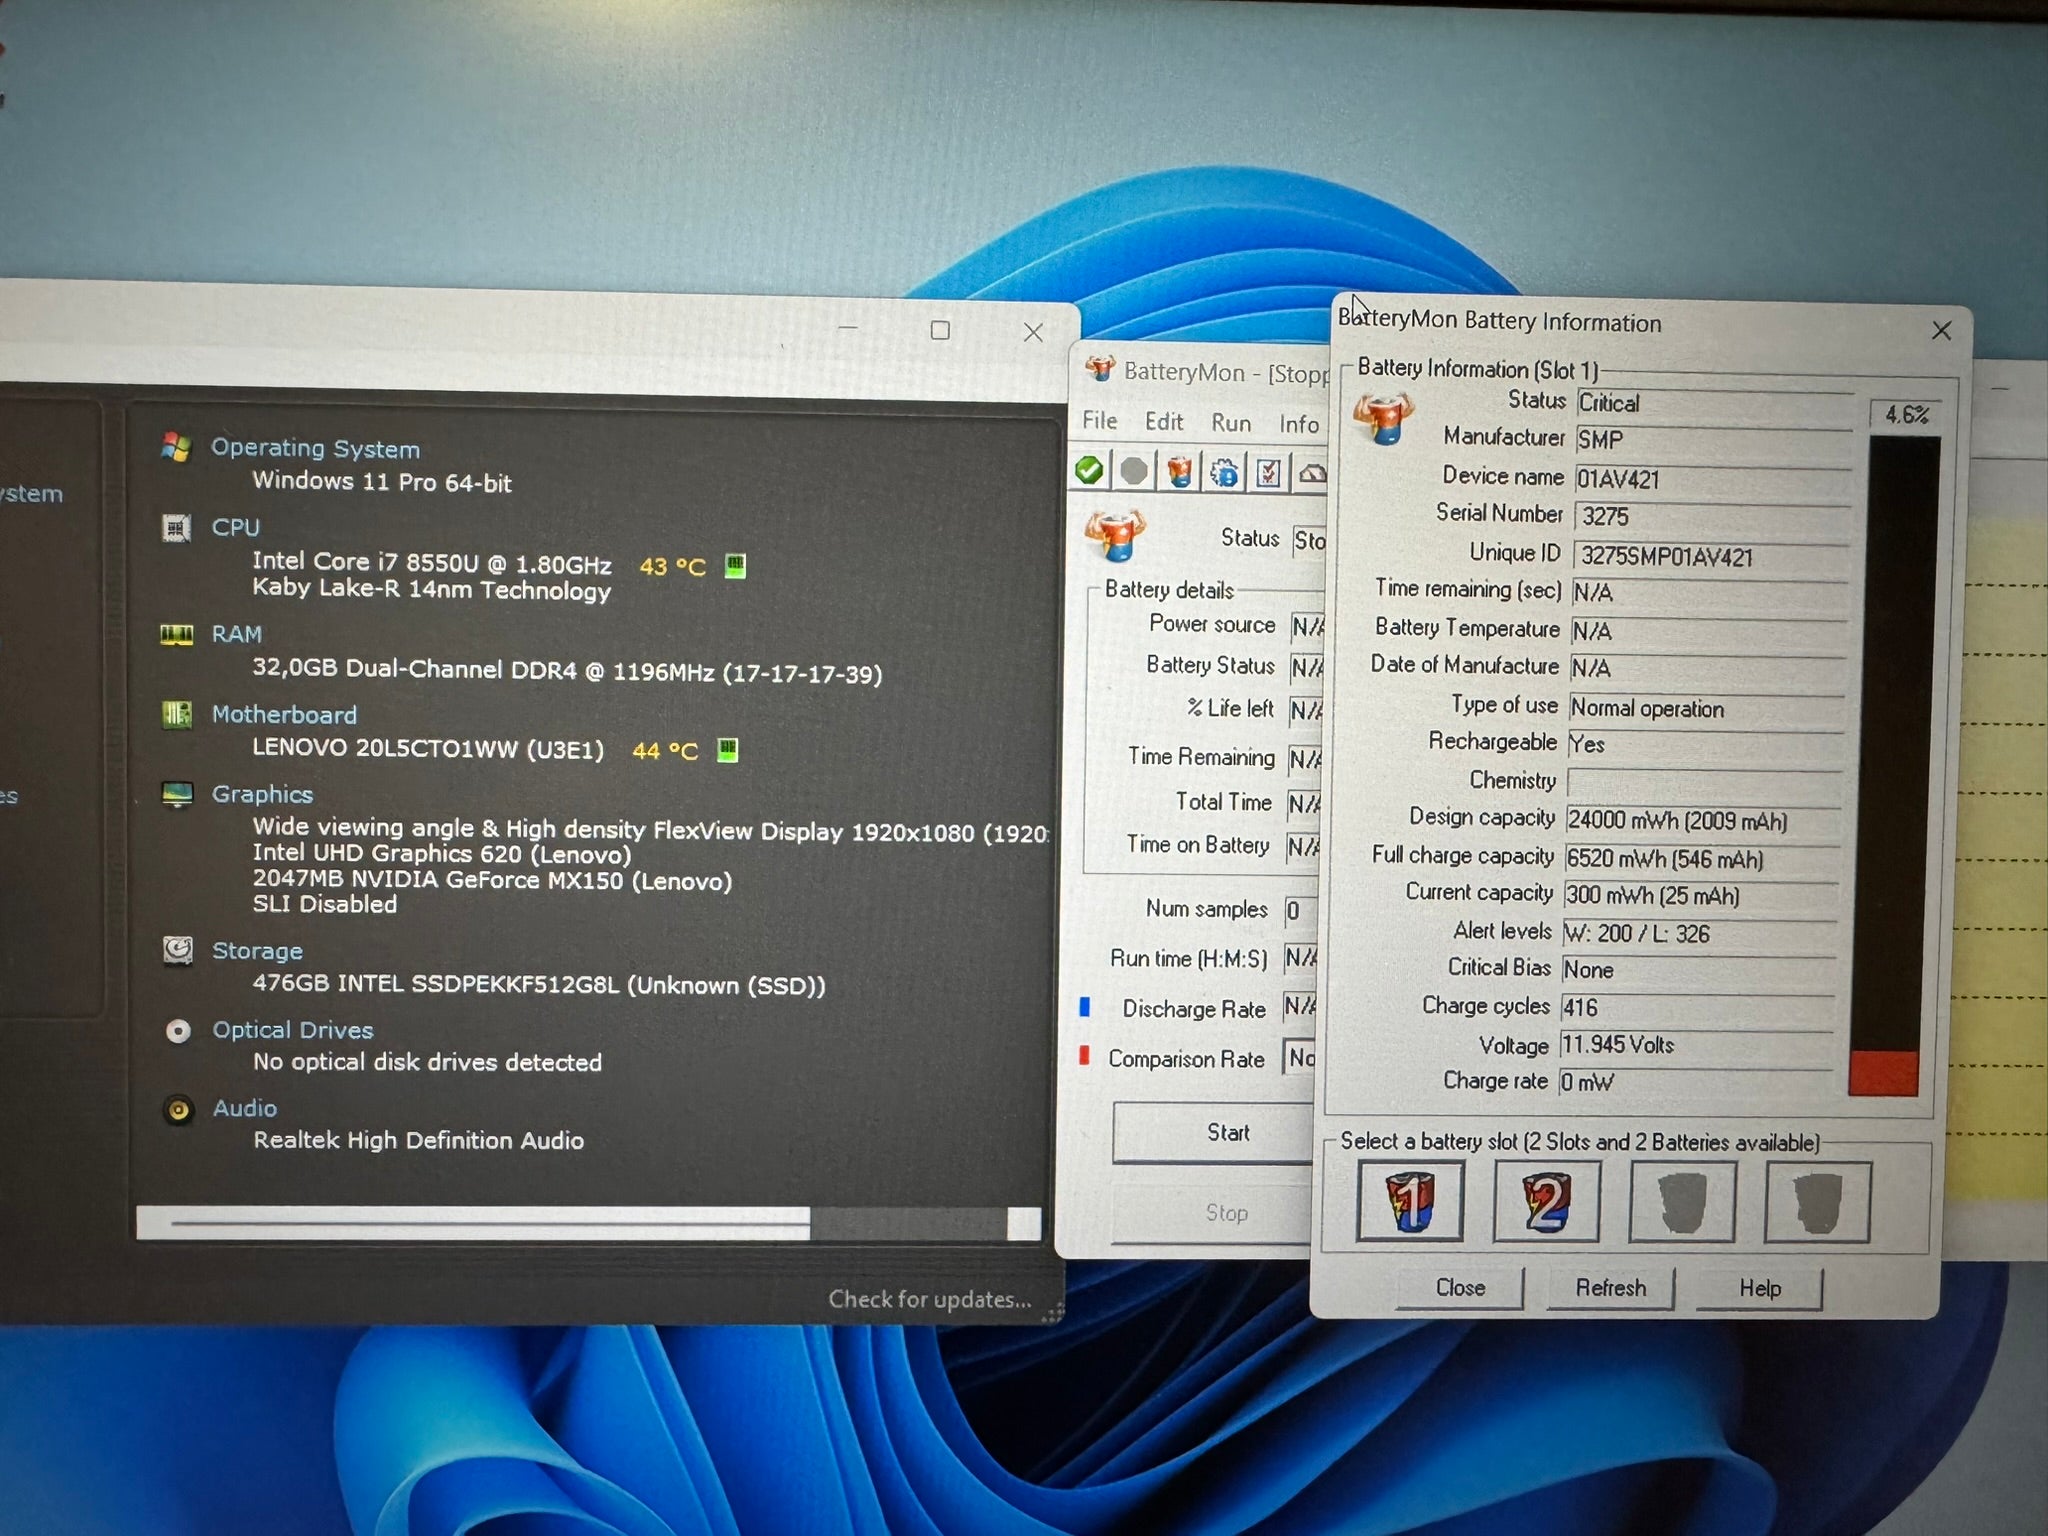Click the Audio speaker icon in Speccy

179,1109
